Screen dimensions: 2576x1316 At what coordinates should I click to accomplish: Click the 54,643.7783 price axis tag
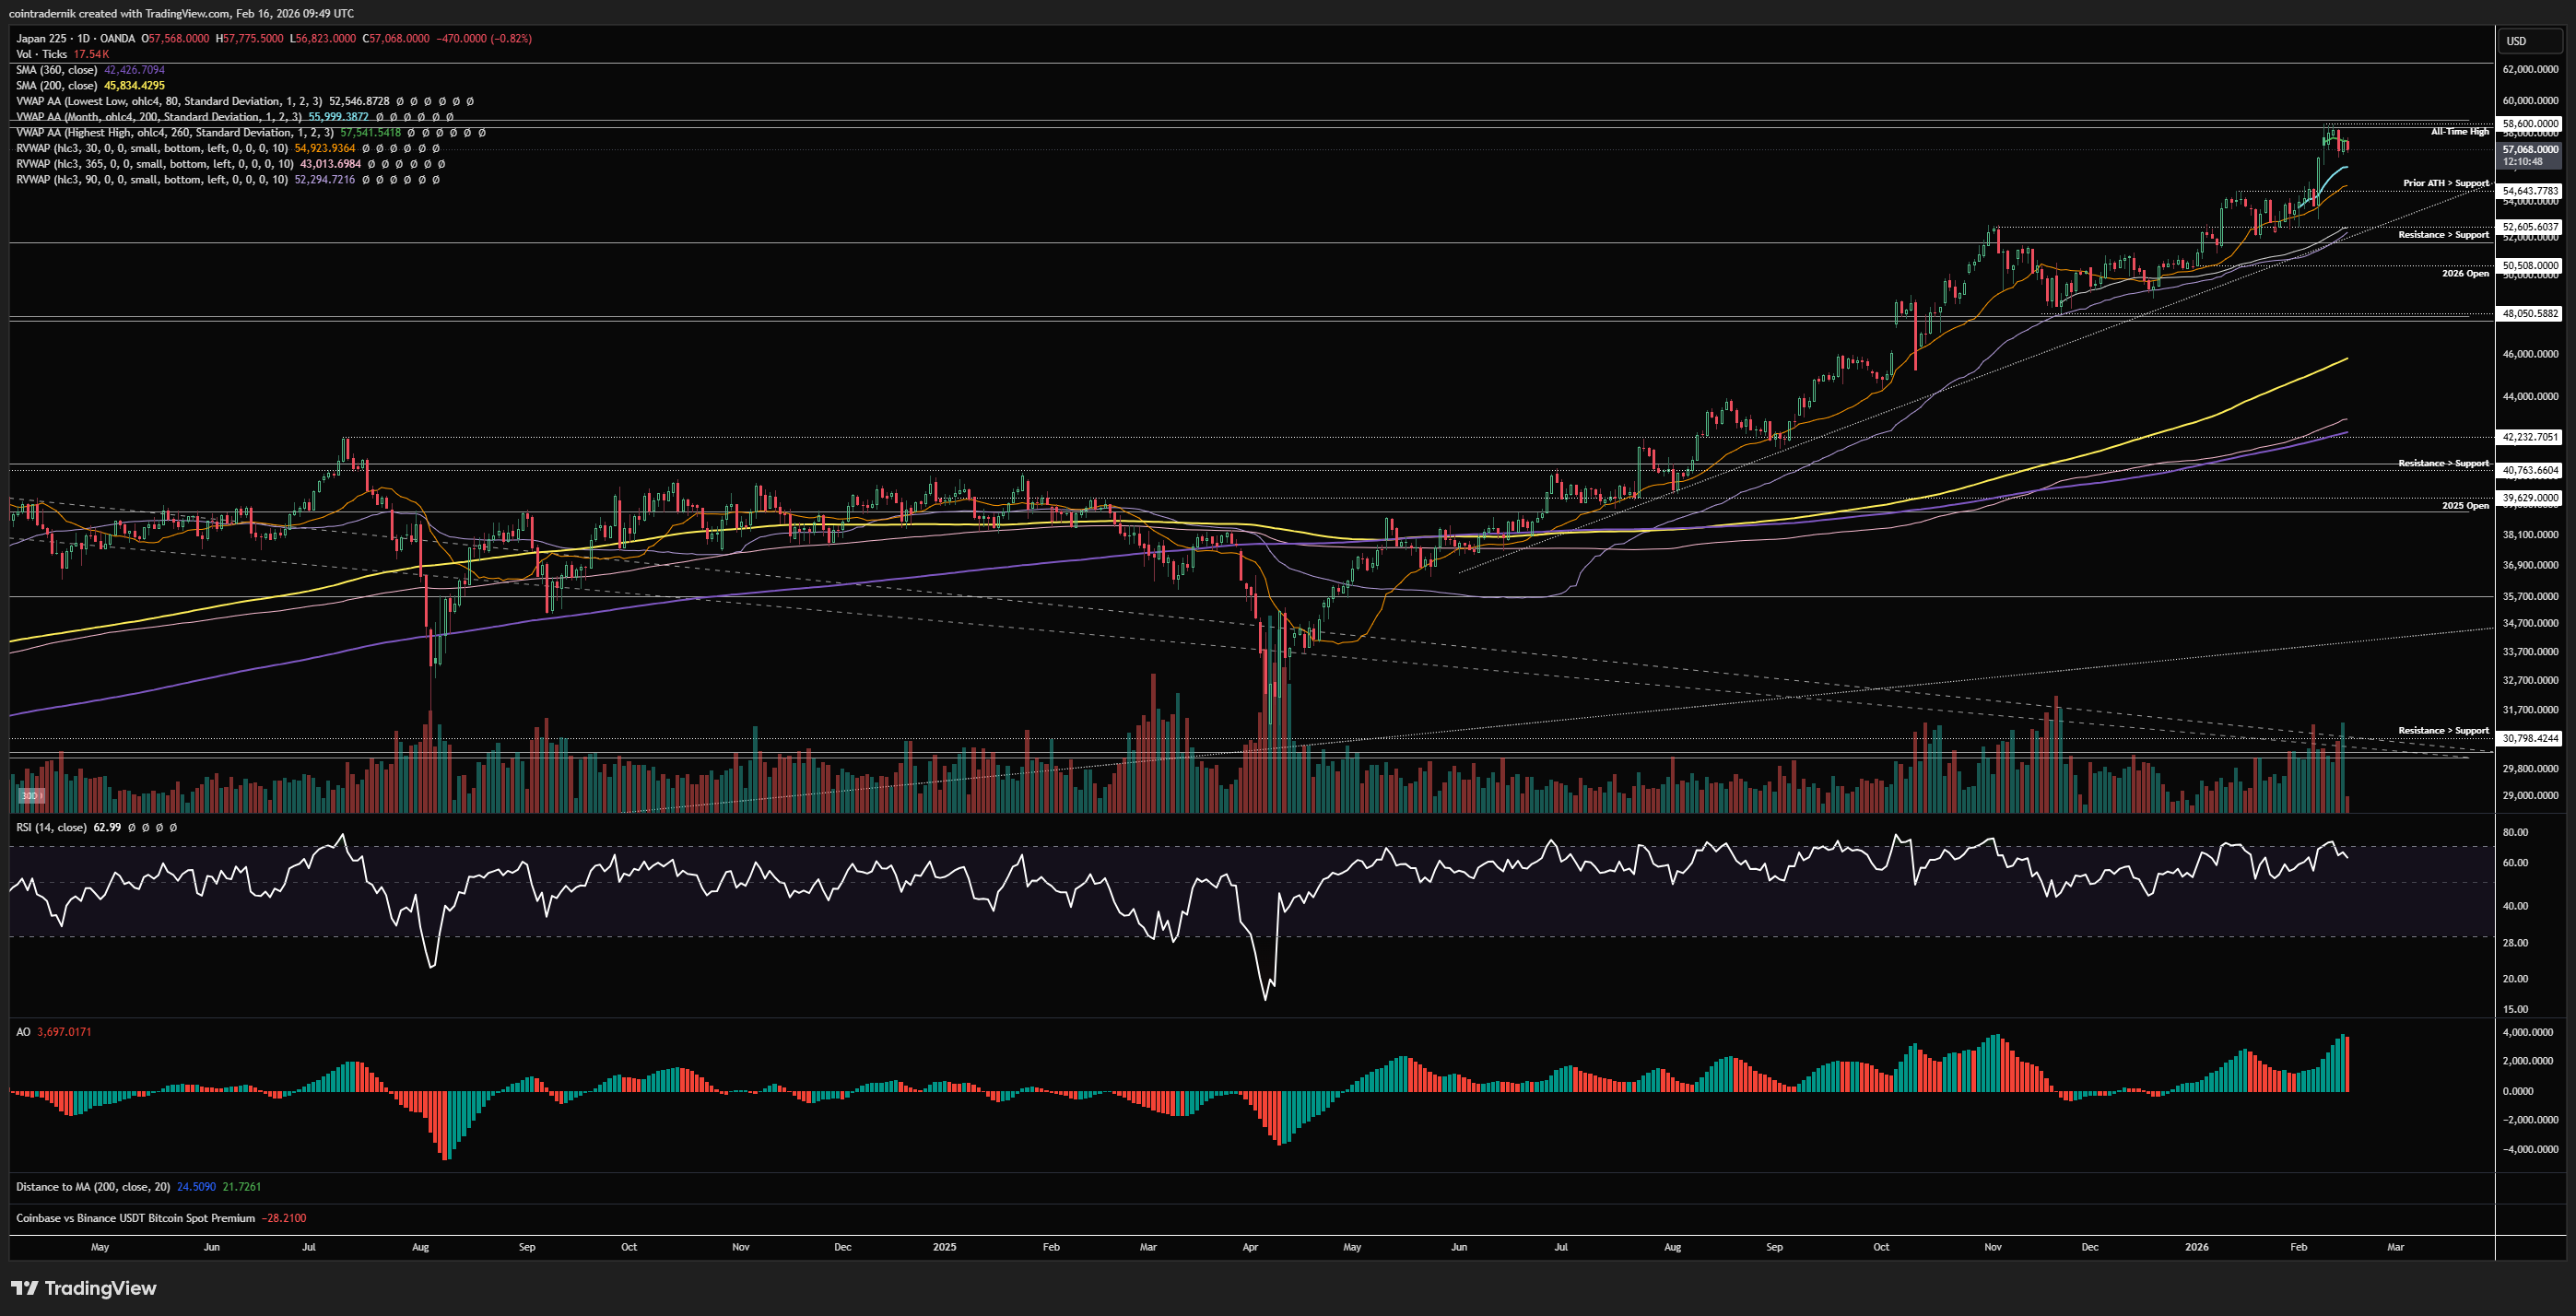click(x=2530, y=191)
